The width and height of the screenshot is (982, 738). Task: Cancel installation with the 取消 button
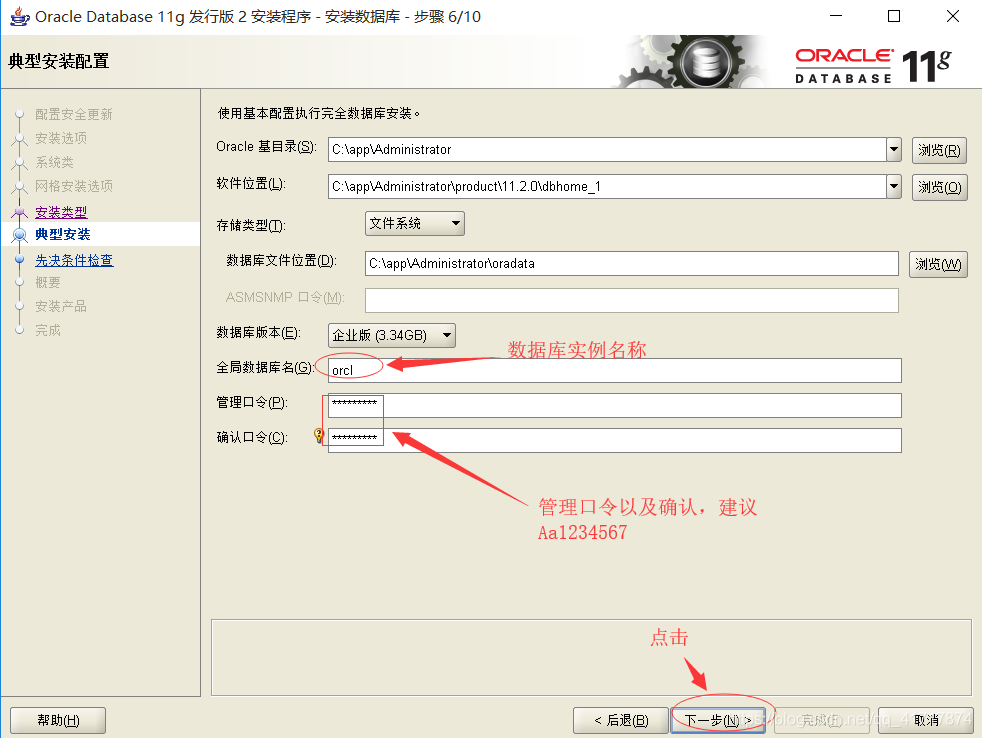926,720
